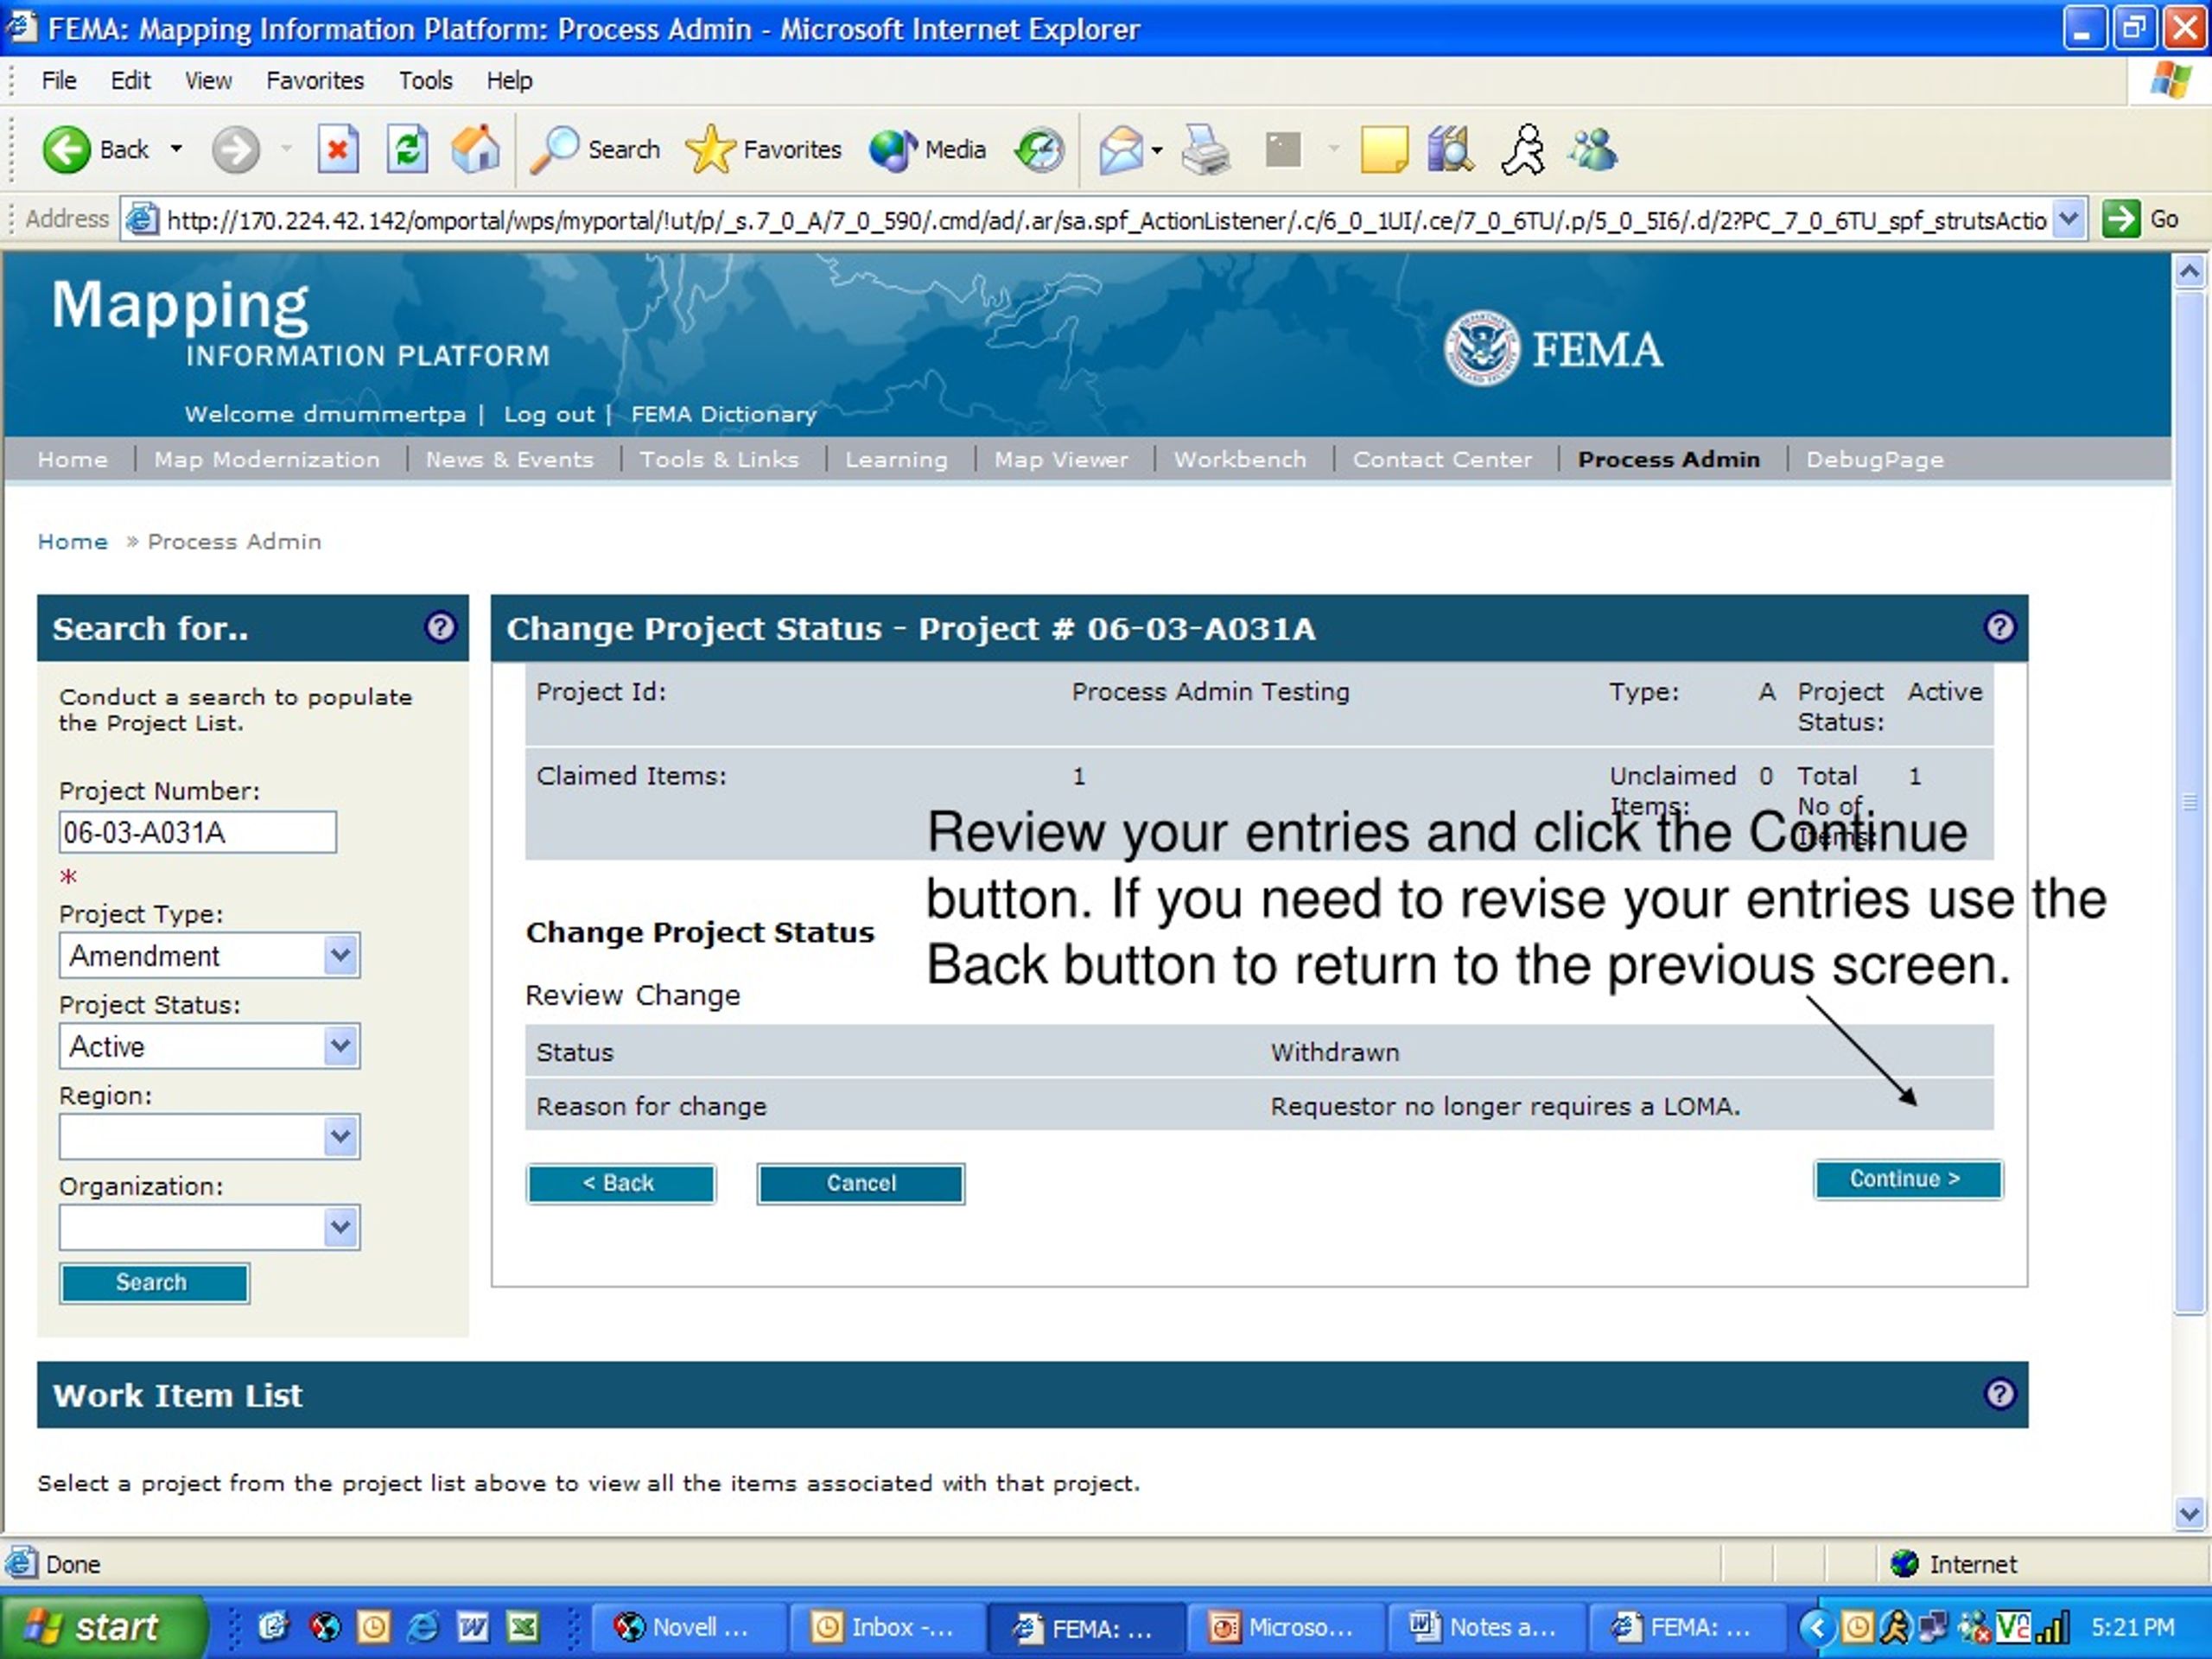
Task: Click the Continue > button
Action: (x=1907, y=1179)
